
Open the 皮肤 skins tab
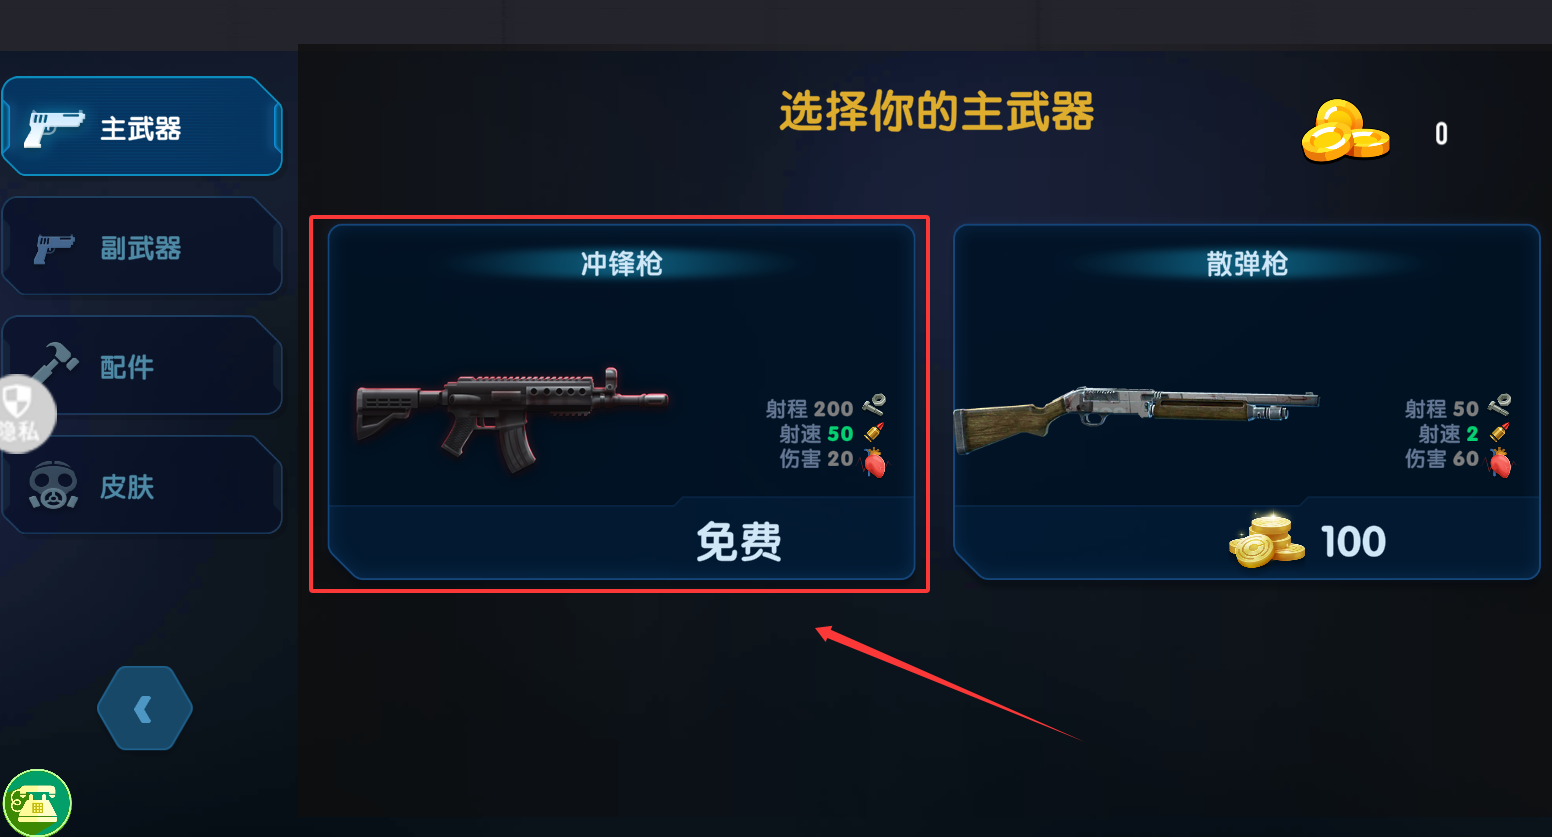tap(142, 485)
